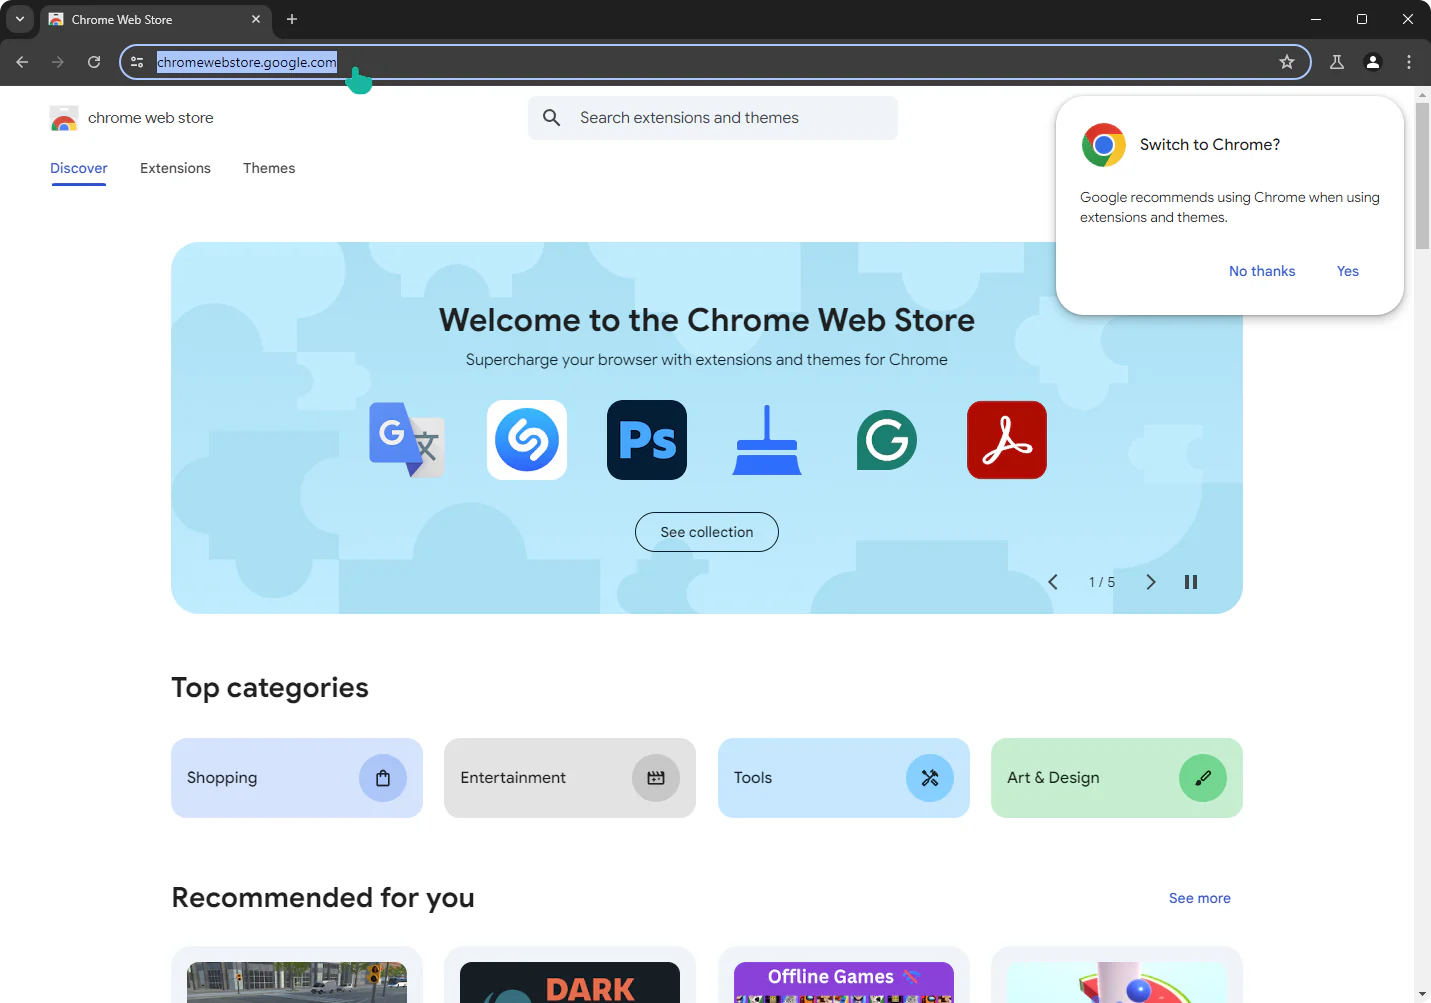Screen dimensions: 1431x1003
Task: Accept Switch to Chrome with Yes
Action: point(1348,271)
